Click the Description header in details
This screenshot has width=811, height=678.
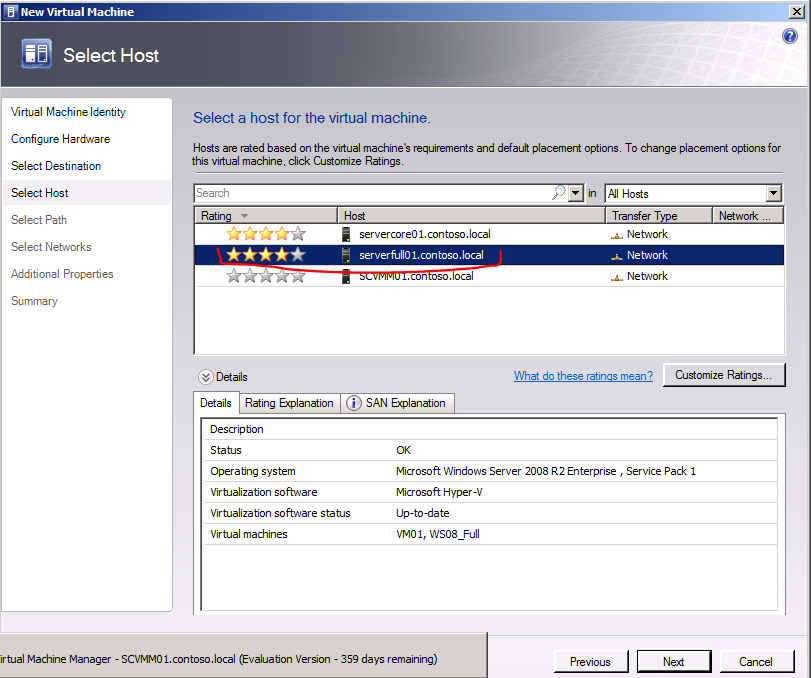click(x=236, y=429)
